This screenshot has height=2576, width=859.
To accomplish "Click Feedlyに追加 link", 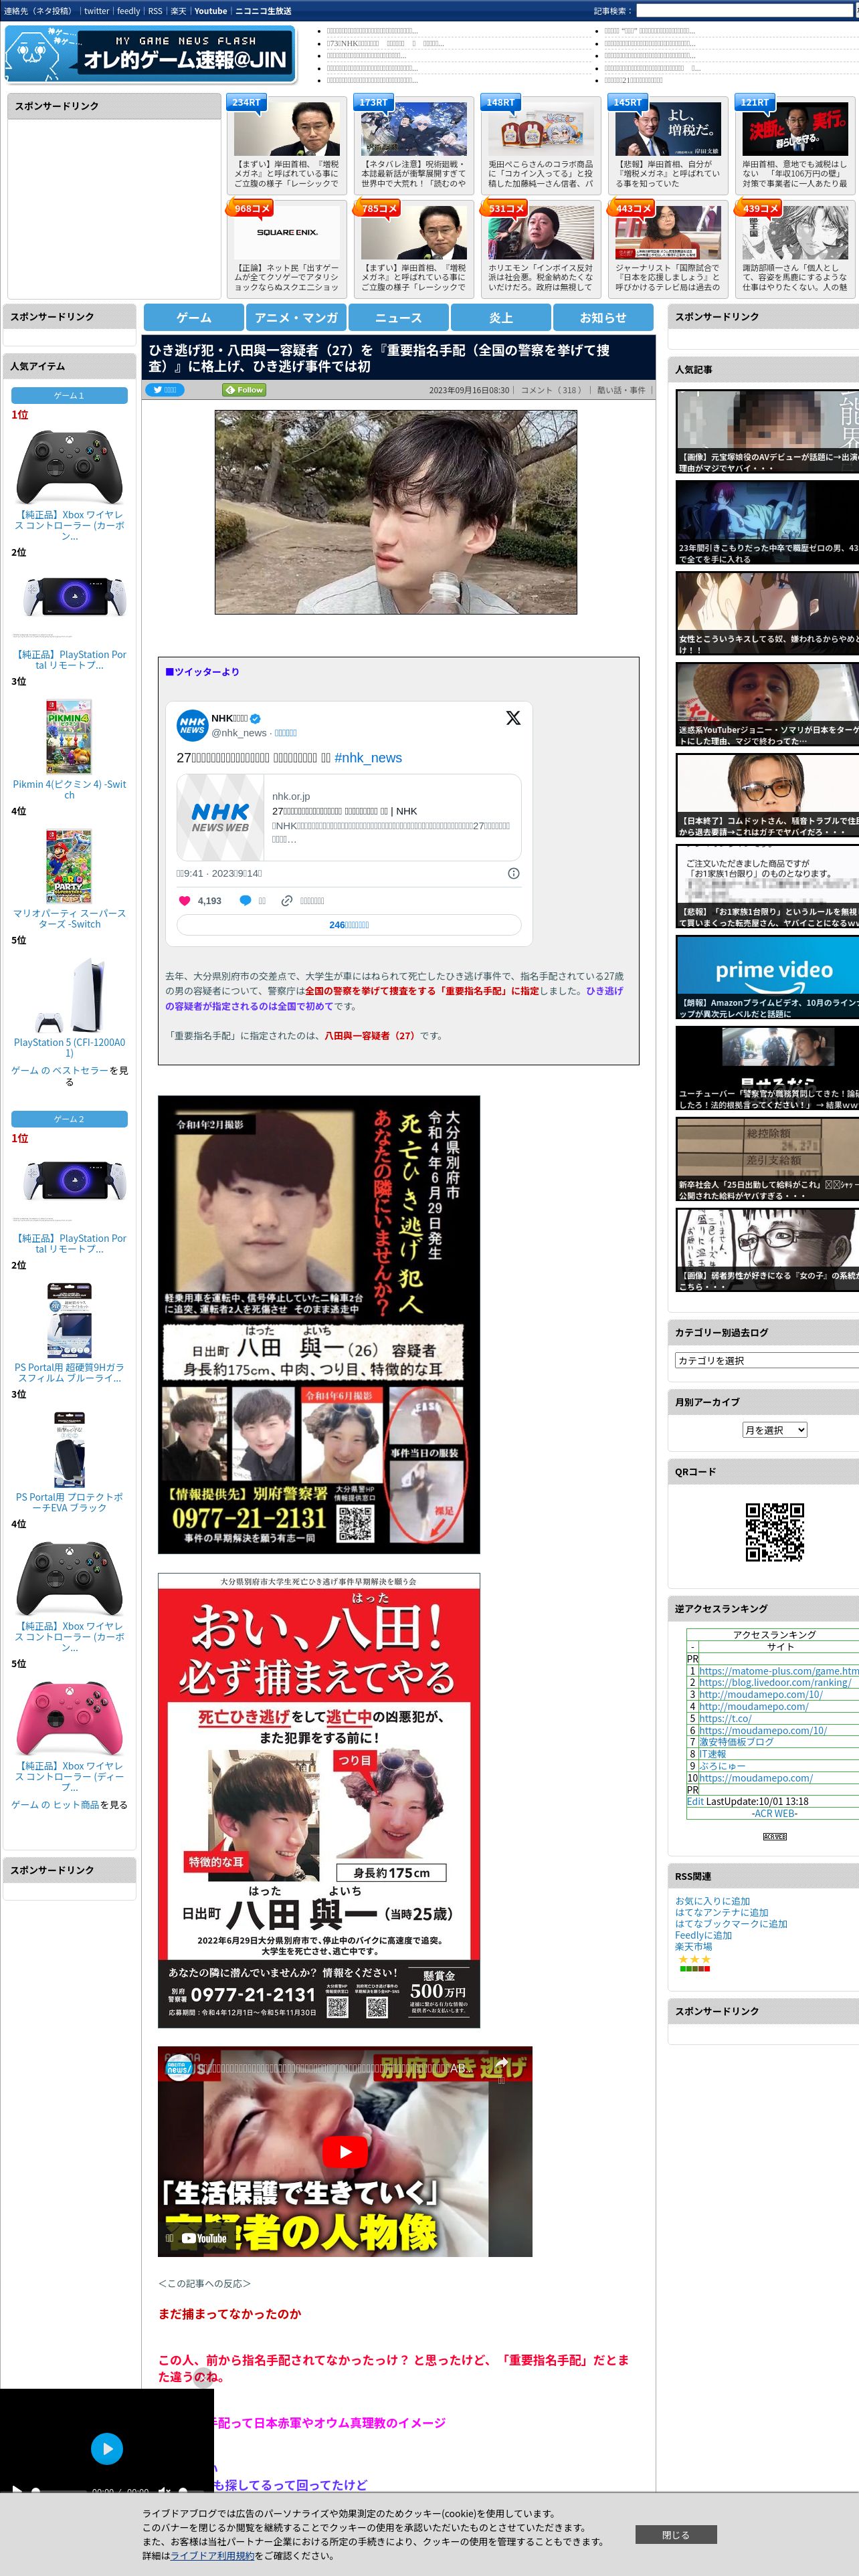I will tap(703, 1935).
